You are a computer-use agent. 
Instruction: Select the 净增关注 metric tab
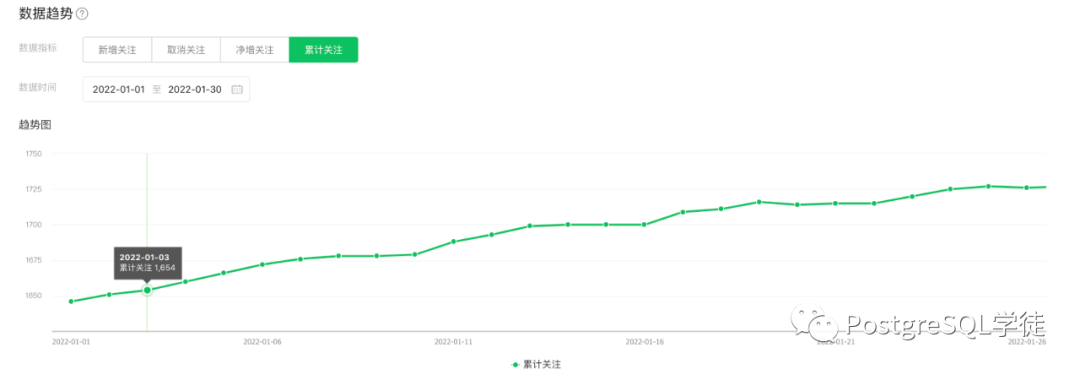tap(255, 50)
